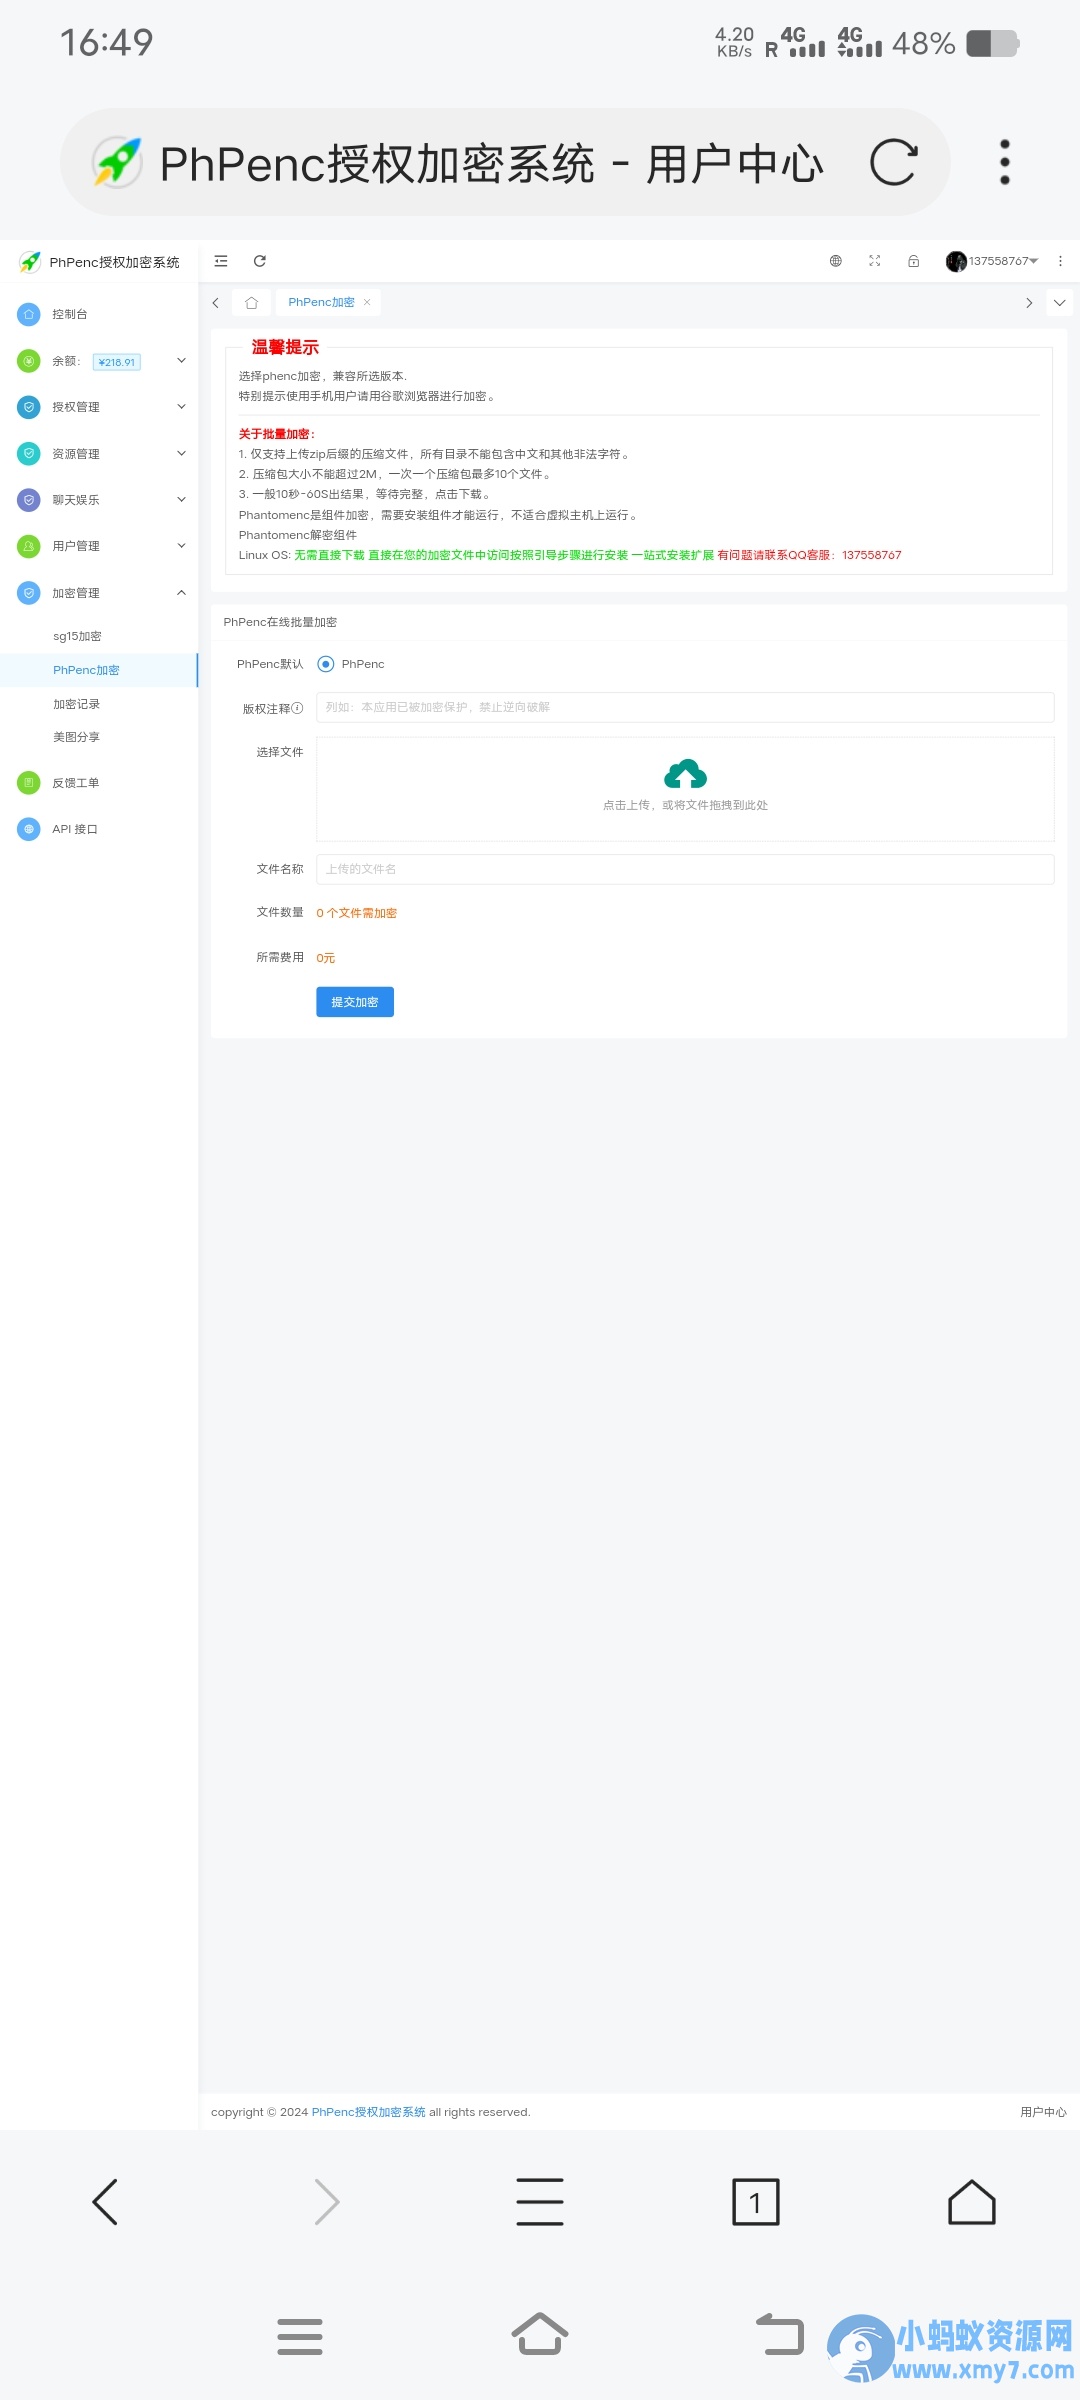Click the QQ number 137558767 in notice
This screenshot has height=2400, width=1080.
click(872, 555)
